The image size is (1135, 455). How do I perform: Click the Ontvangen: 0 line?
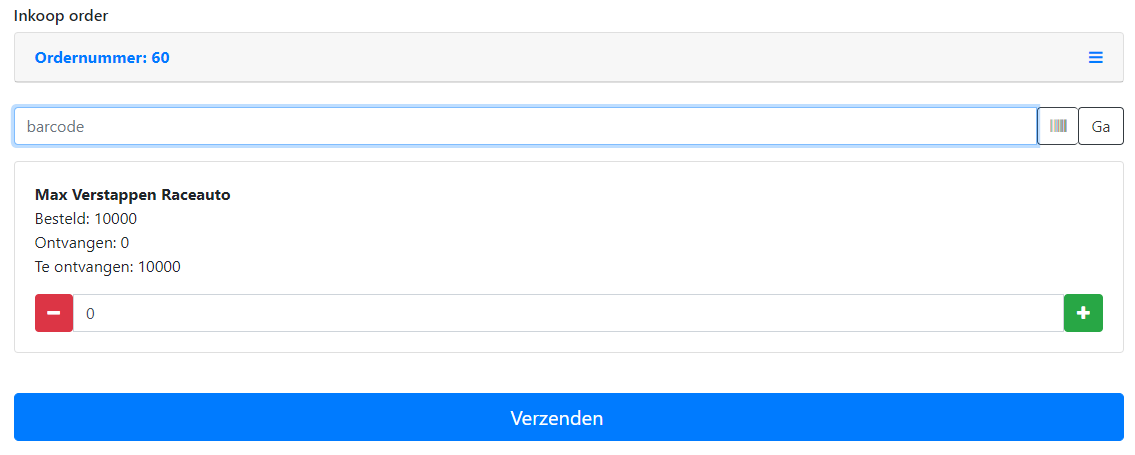(82, 243)
